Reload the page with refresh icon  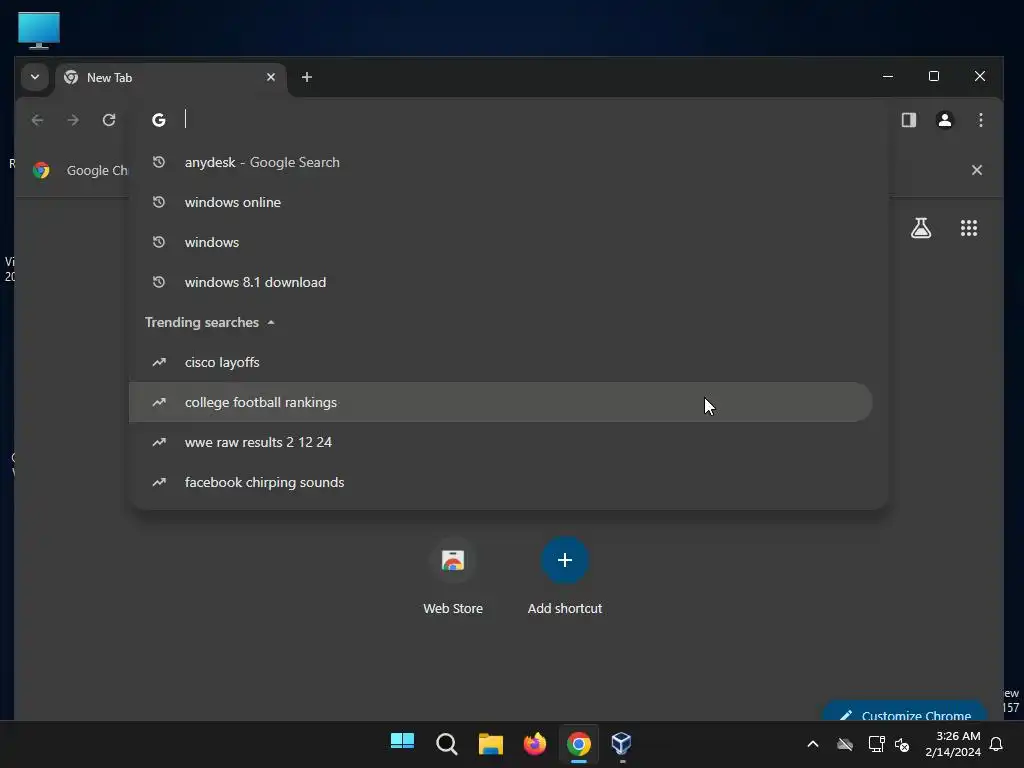click(109, 120)
